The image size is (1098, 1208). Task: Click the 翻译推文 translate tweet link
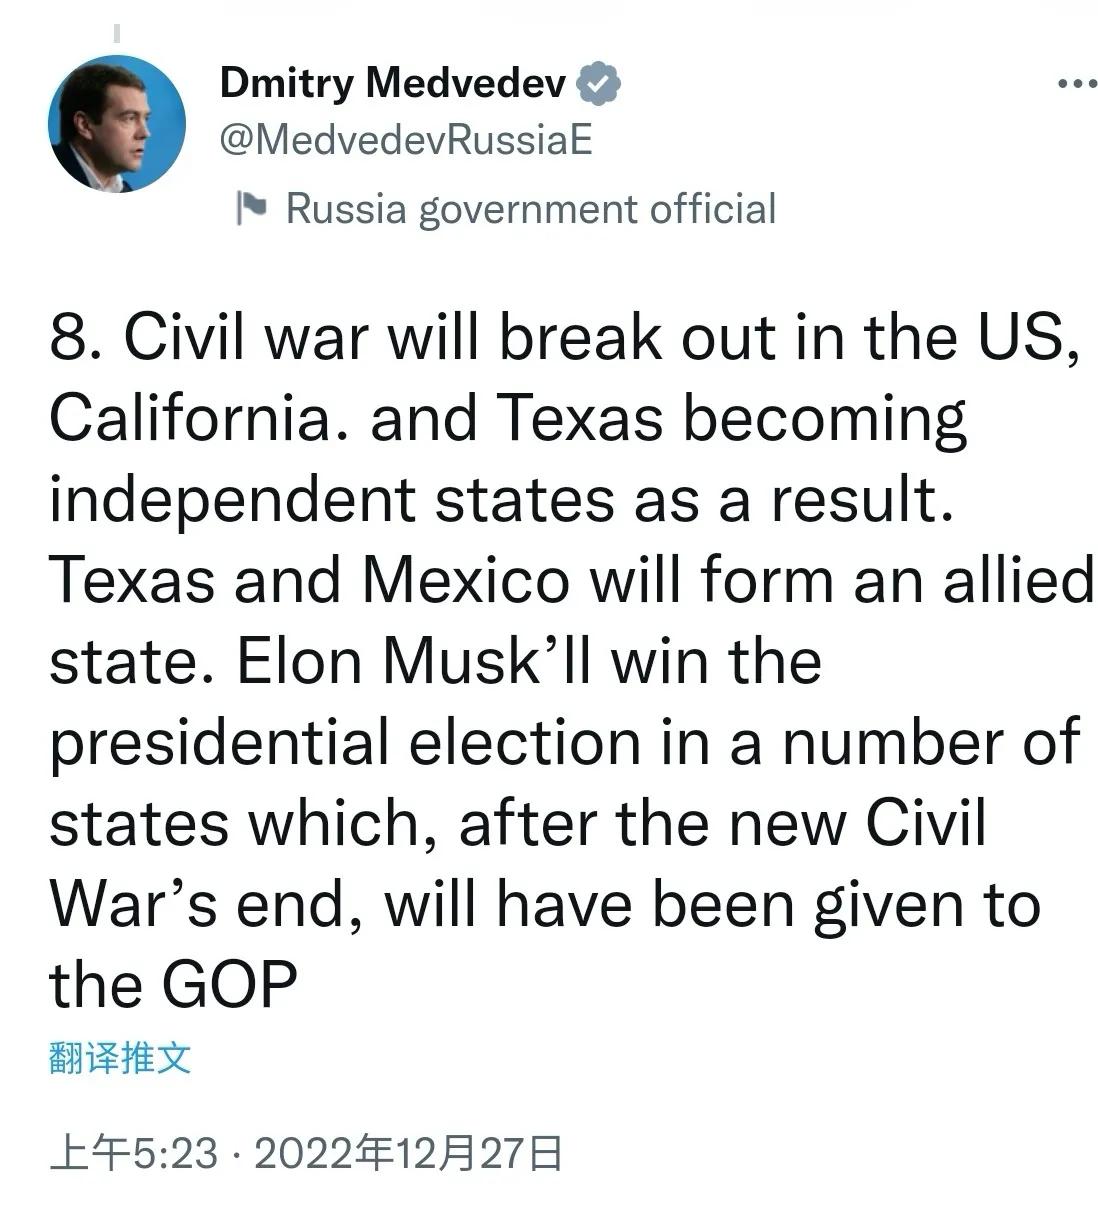click(120, 1057)
